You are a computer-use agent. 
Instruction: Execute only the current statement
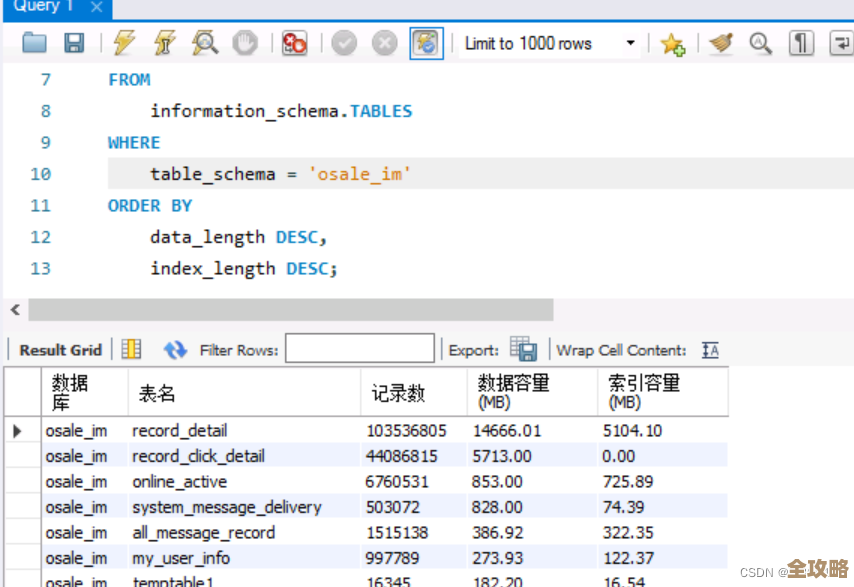(x=165, y=43)
